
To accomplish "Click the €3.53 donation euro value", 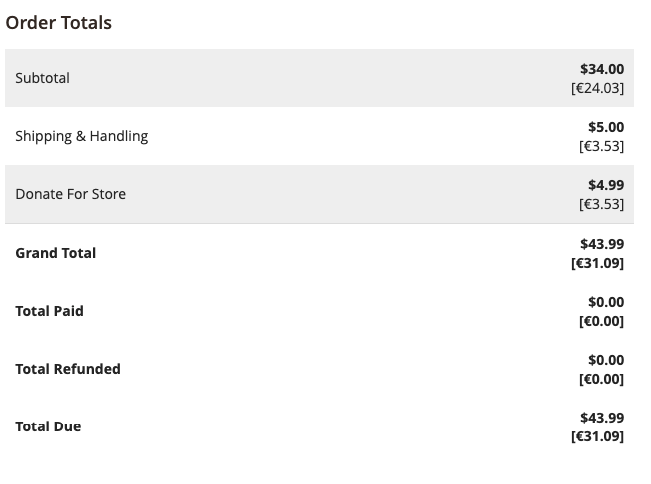I will 602,204.
